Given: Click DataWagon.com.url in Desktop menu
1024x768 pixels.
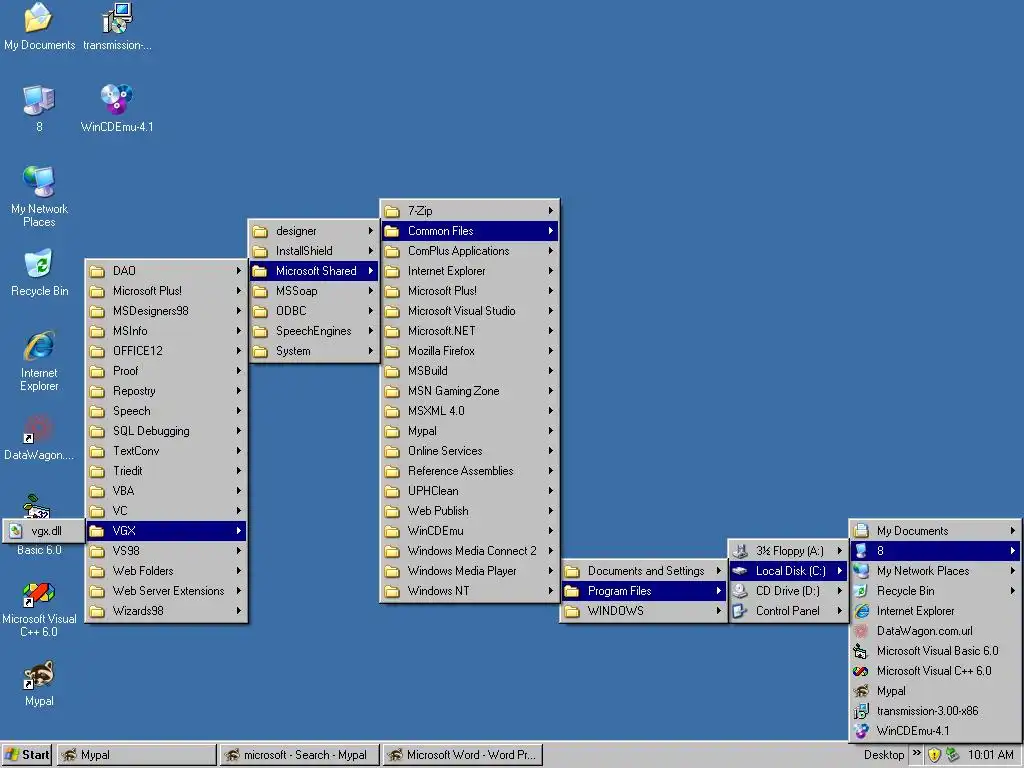Looking at the screenshot, I should pos(935,631).
